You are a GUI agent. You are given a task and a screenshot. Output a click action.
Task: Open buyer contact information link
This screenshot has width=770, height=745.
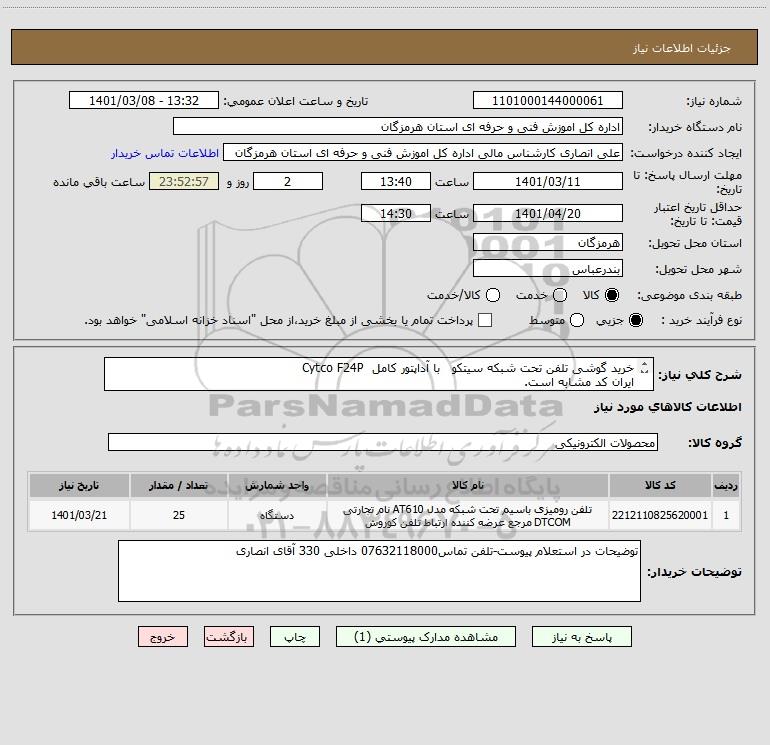pos(165,153)
